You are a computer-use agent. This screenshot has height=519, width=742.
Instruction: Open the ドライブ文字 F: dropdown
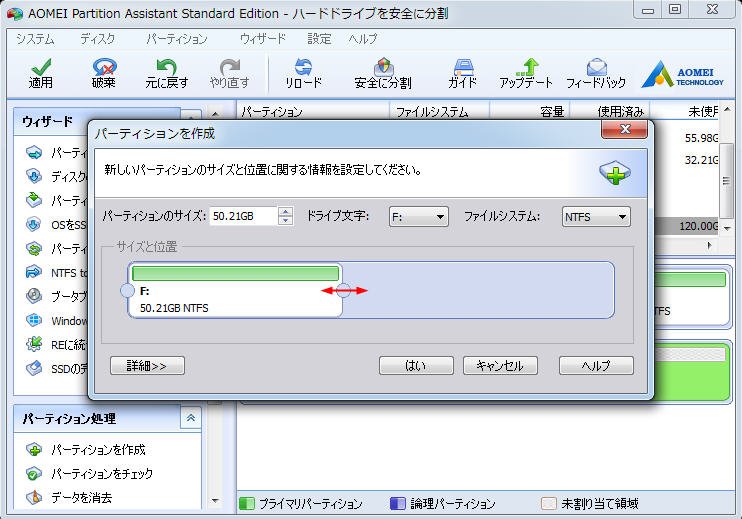pos(418,217)
